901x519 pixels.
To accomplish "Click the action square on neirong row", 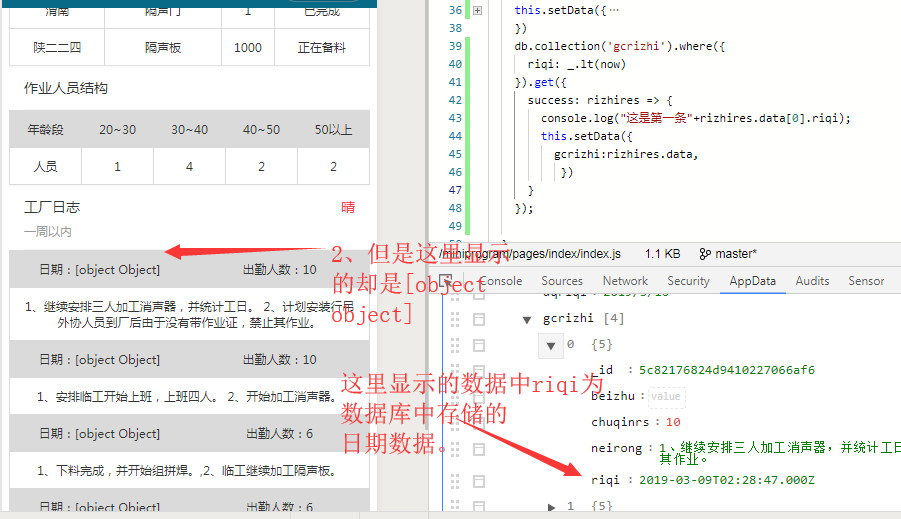I will point(479,449).
